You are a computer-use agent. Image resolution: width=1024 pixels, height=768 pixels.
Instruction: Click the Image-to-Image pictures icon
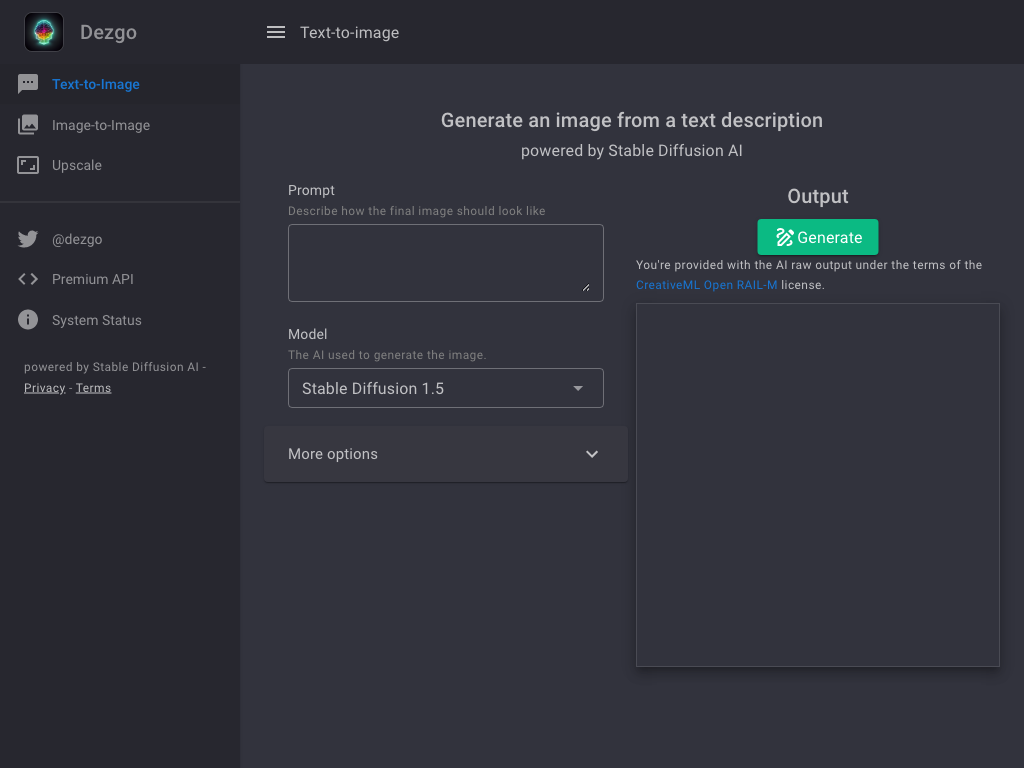coord(28,125)
